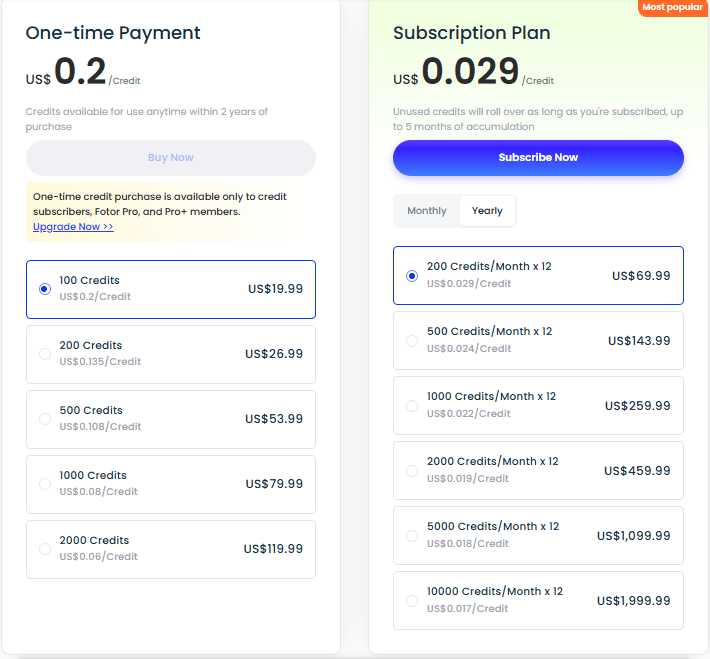Select 1000 Credits/Month x 12 subscription
710x659 pixels.
[x=412, y=405]
